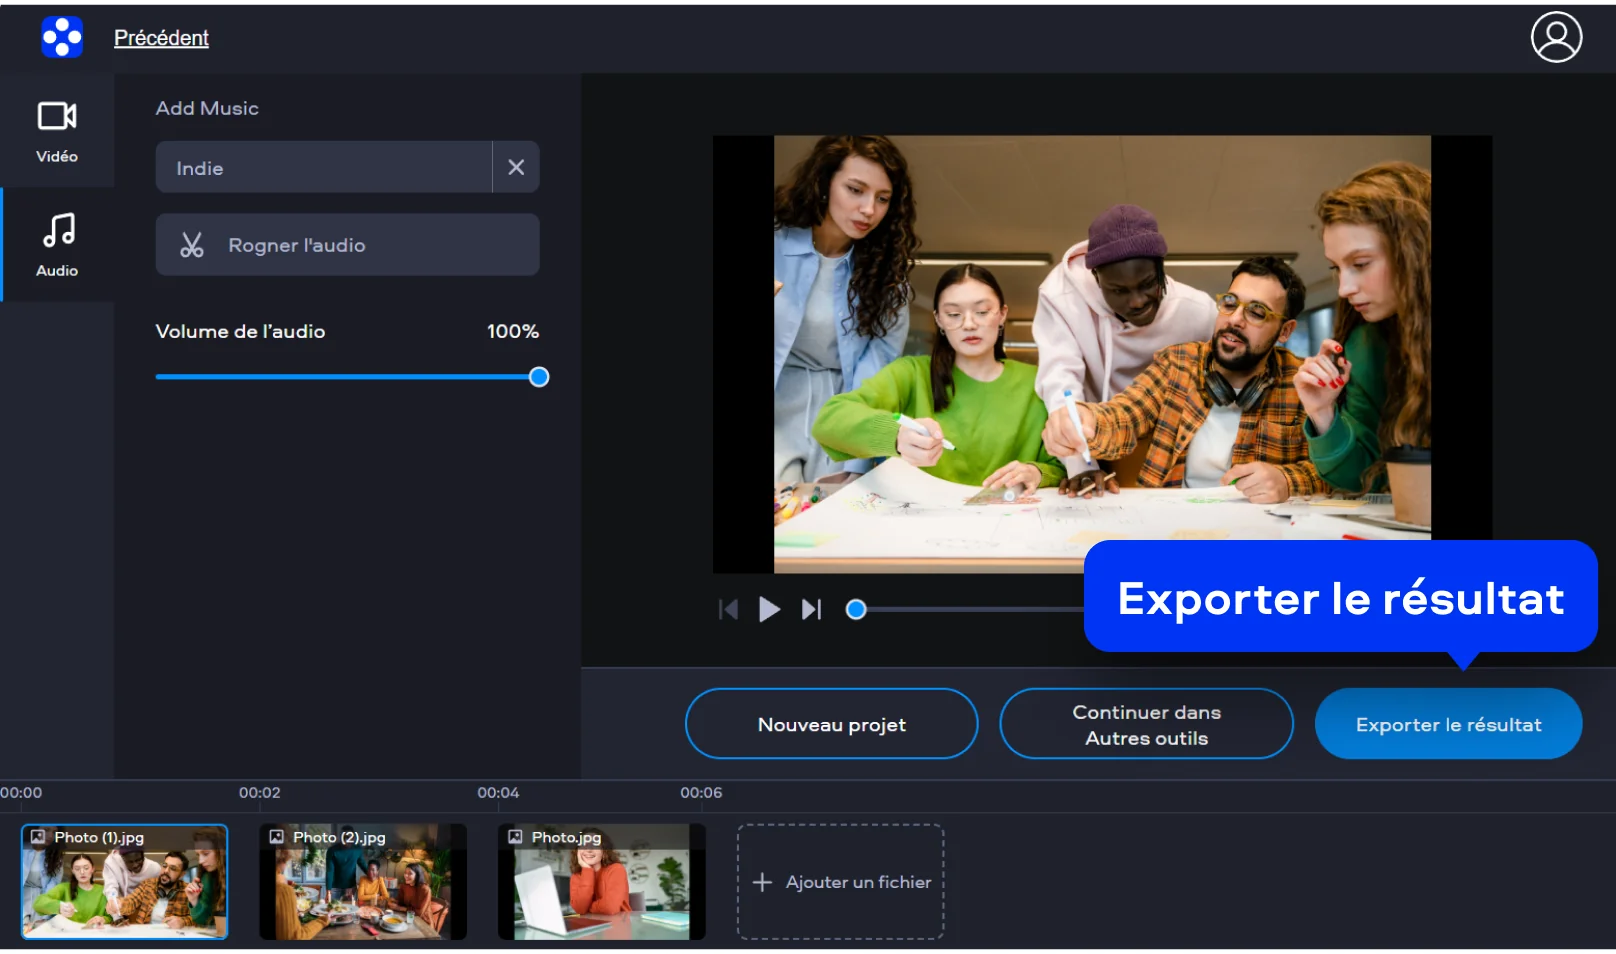Select the Photo (1).jpg timeline clip

(x=125, y=882)
